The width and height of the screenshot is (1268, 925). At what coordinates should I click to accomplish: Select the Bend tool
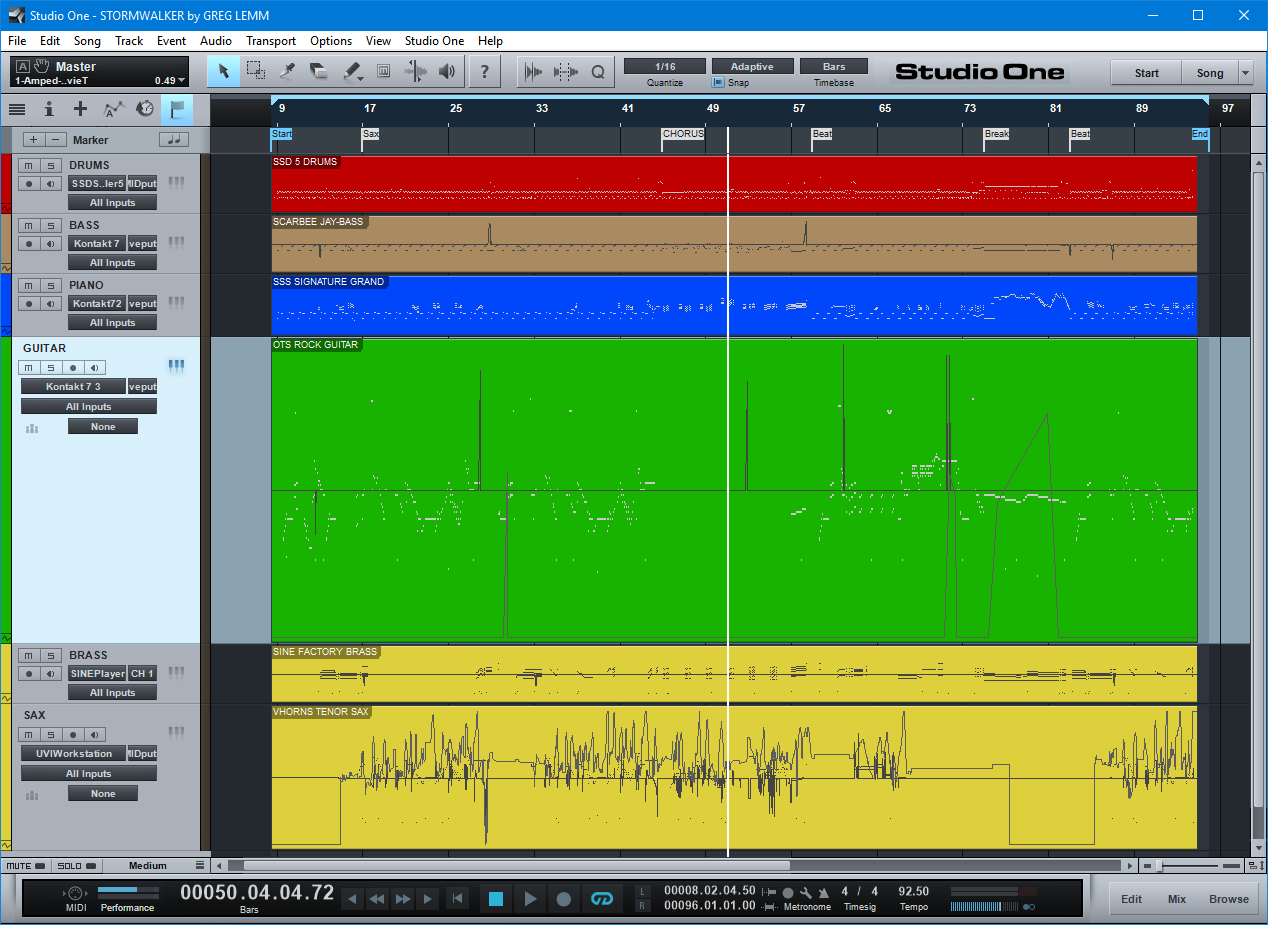pyautogui.click(x=415, y=71)
